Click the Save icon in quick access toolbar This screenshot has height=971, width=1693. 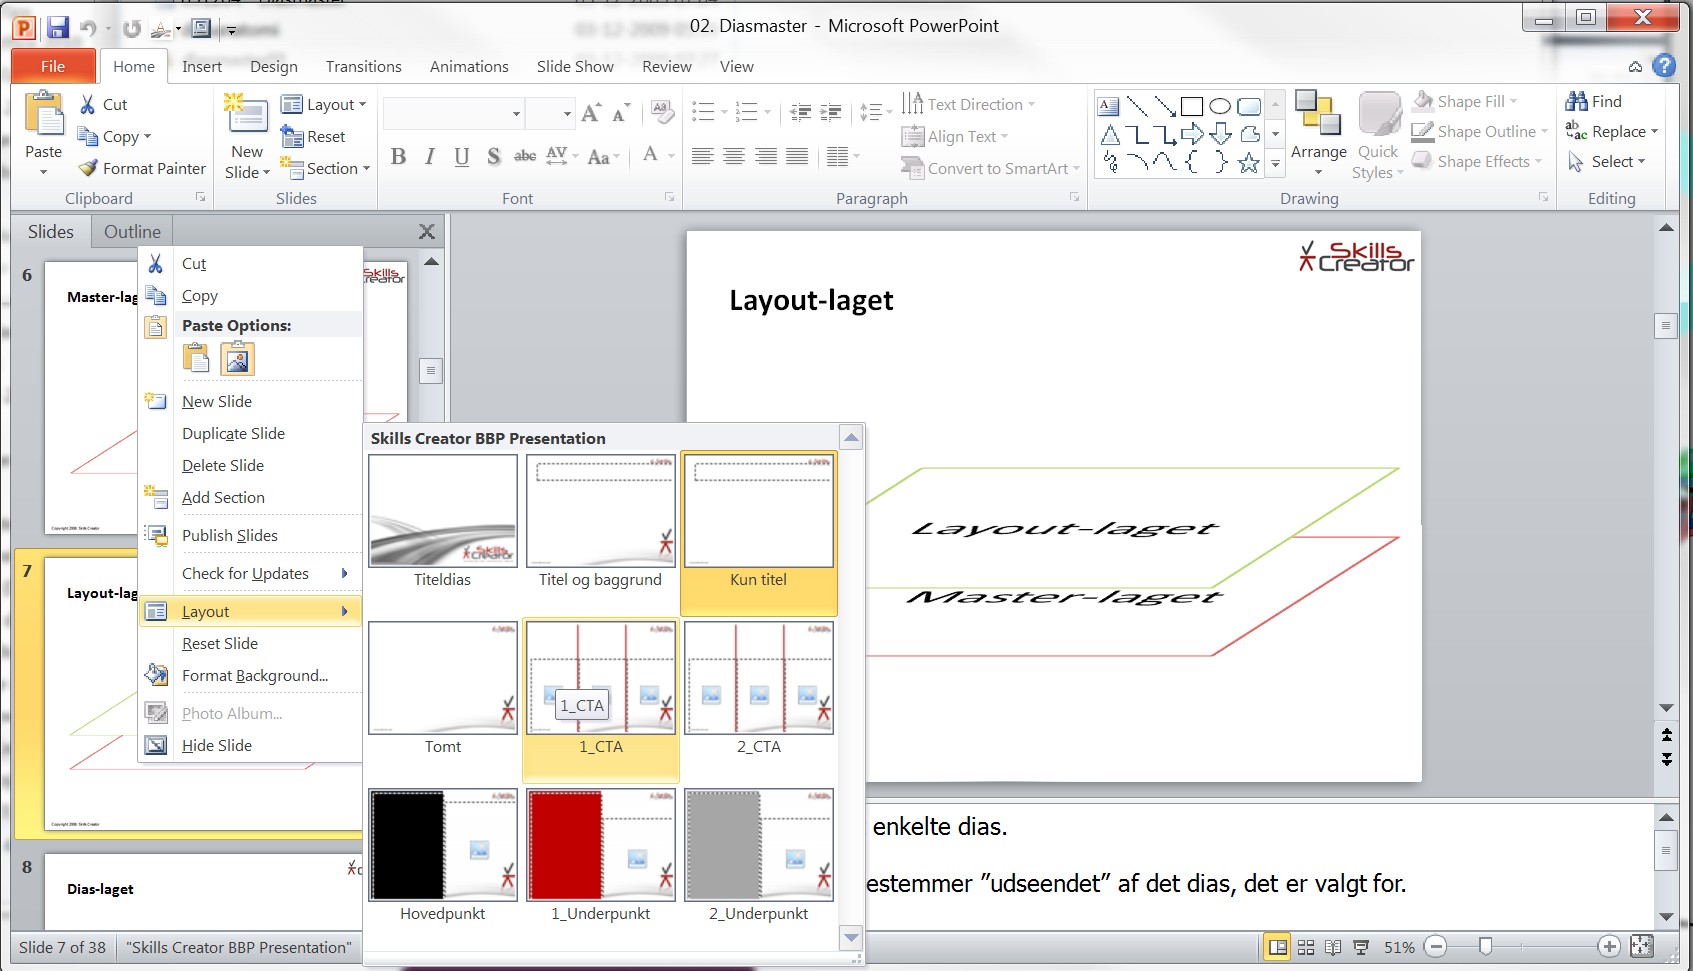[57, 27]
